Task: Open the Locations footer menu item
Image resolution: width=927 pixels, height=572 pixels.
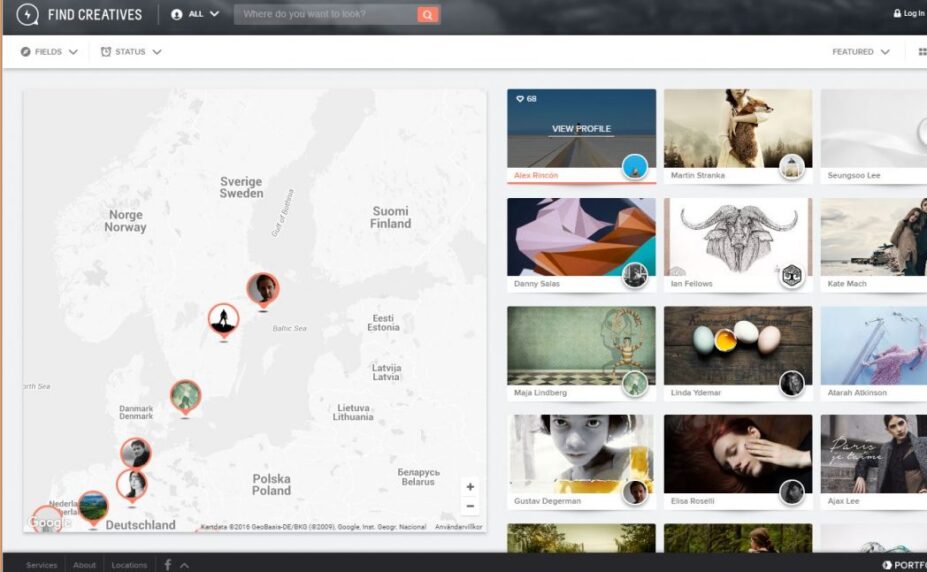Action: pyautogui.click(x=129, y=565)
